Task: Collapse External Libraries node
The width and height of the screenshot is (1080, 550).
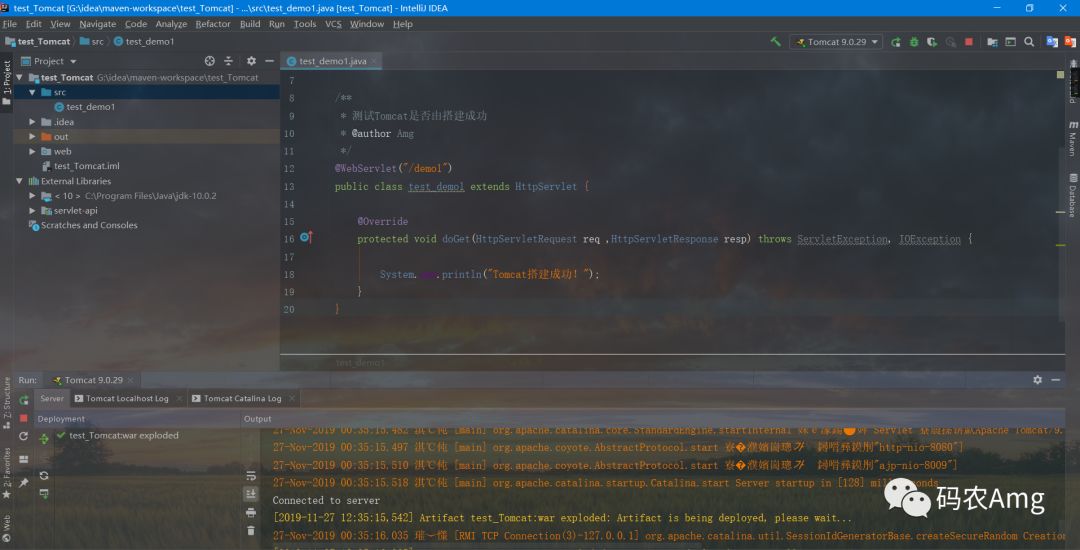Action: [19, 181]
